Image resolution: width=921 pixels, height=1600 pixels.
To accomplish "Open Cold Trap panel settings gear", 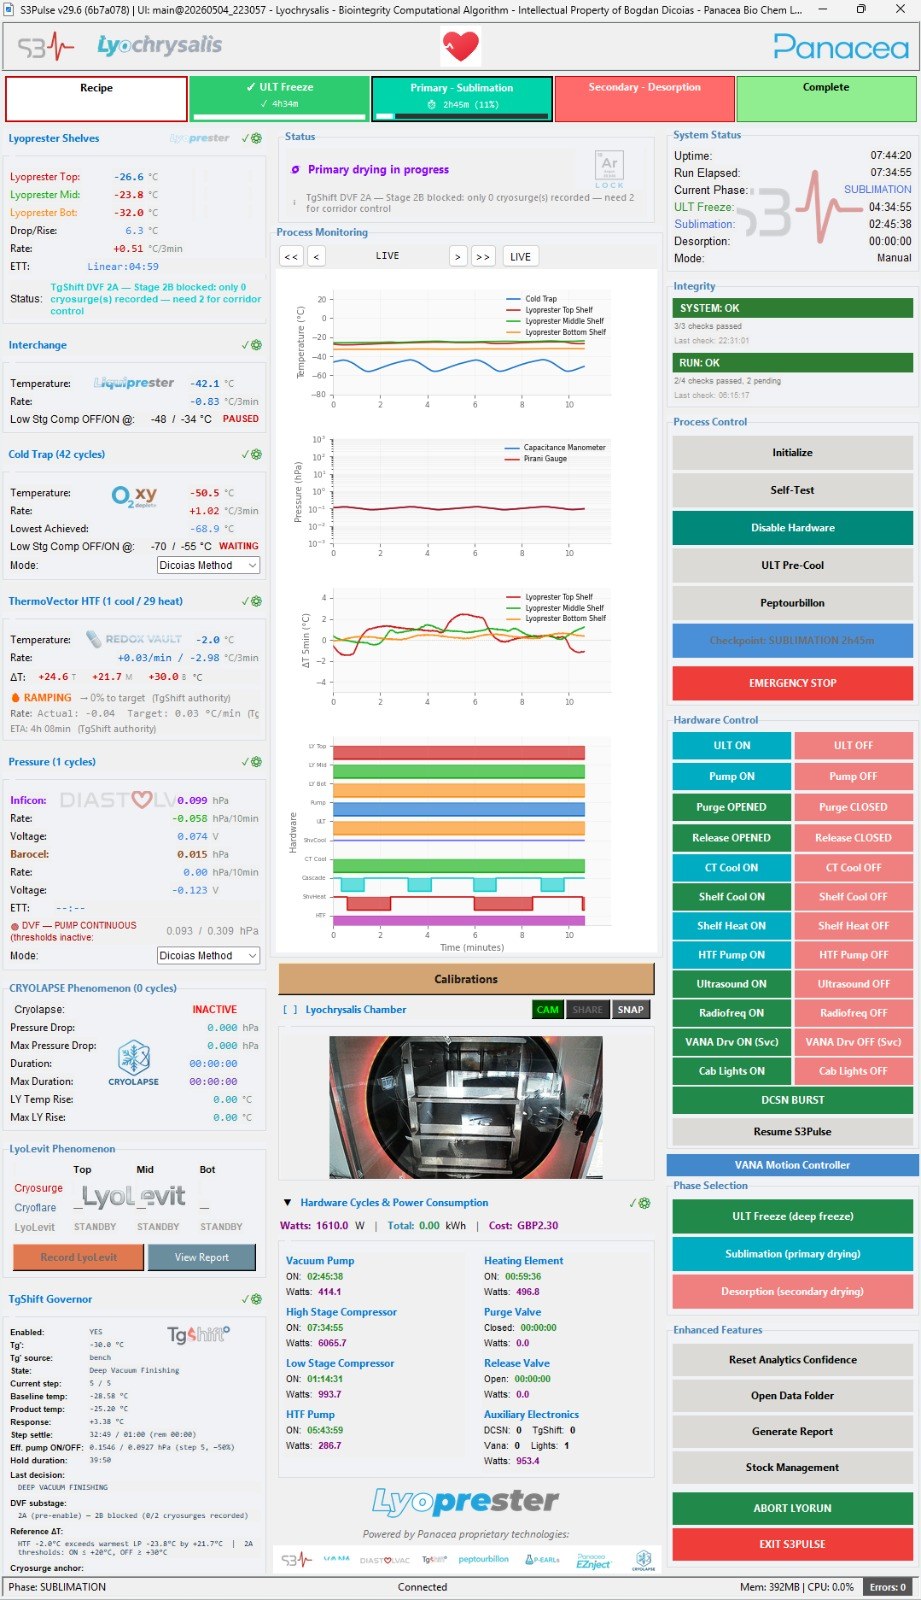I will 256,454.
